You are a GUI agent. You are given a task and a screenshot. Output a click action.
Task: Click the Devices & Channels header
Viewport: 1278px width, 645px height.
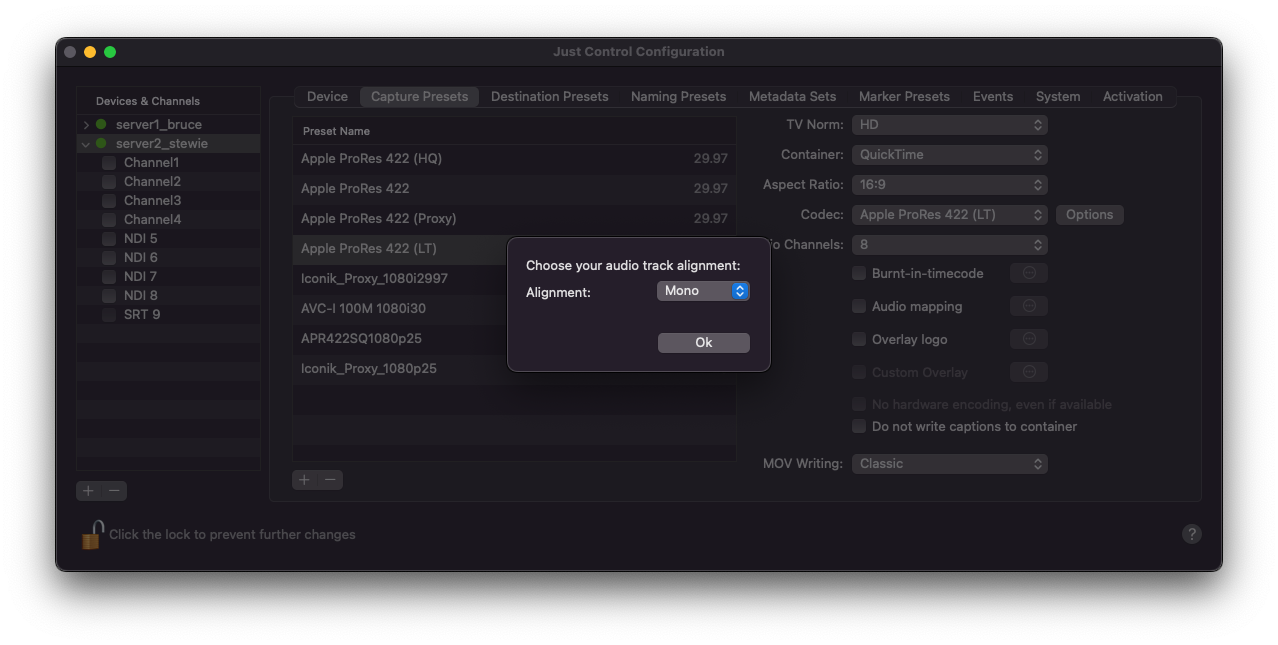pos(148,101)
